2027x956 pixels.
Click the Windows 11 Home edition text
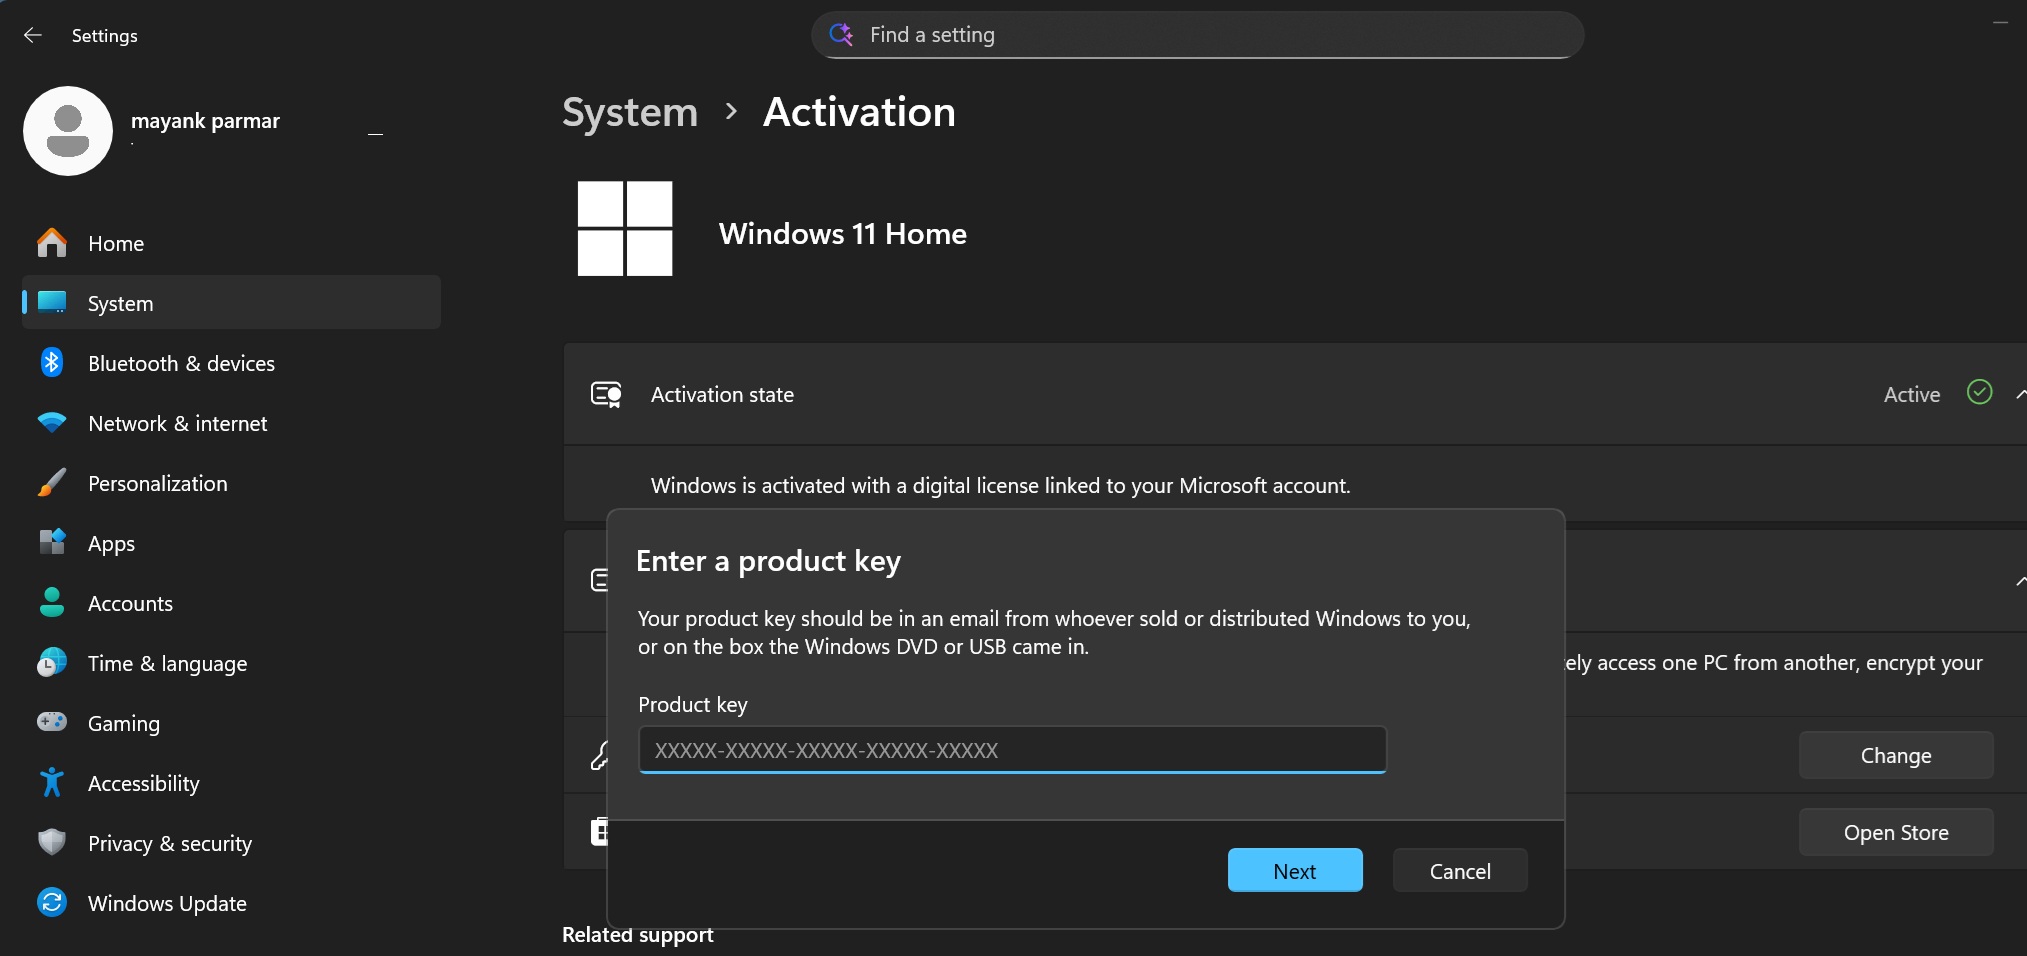click(843, 234)
